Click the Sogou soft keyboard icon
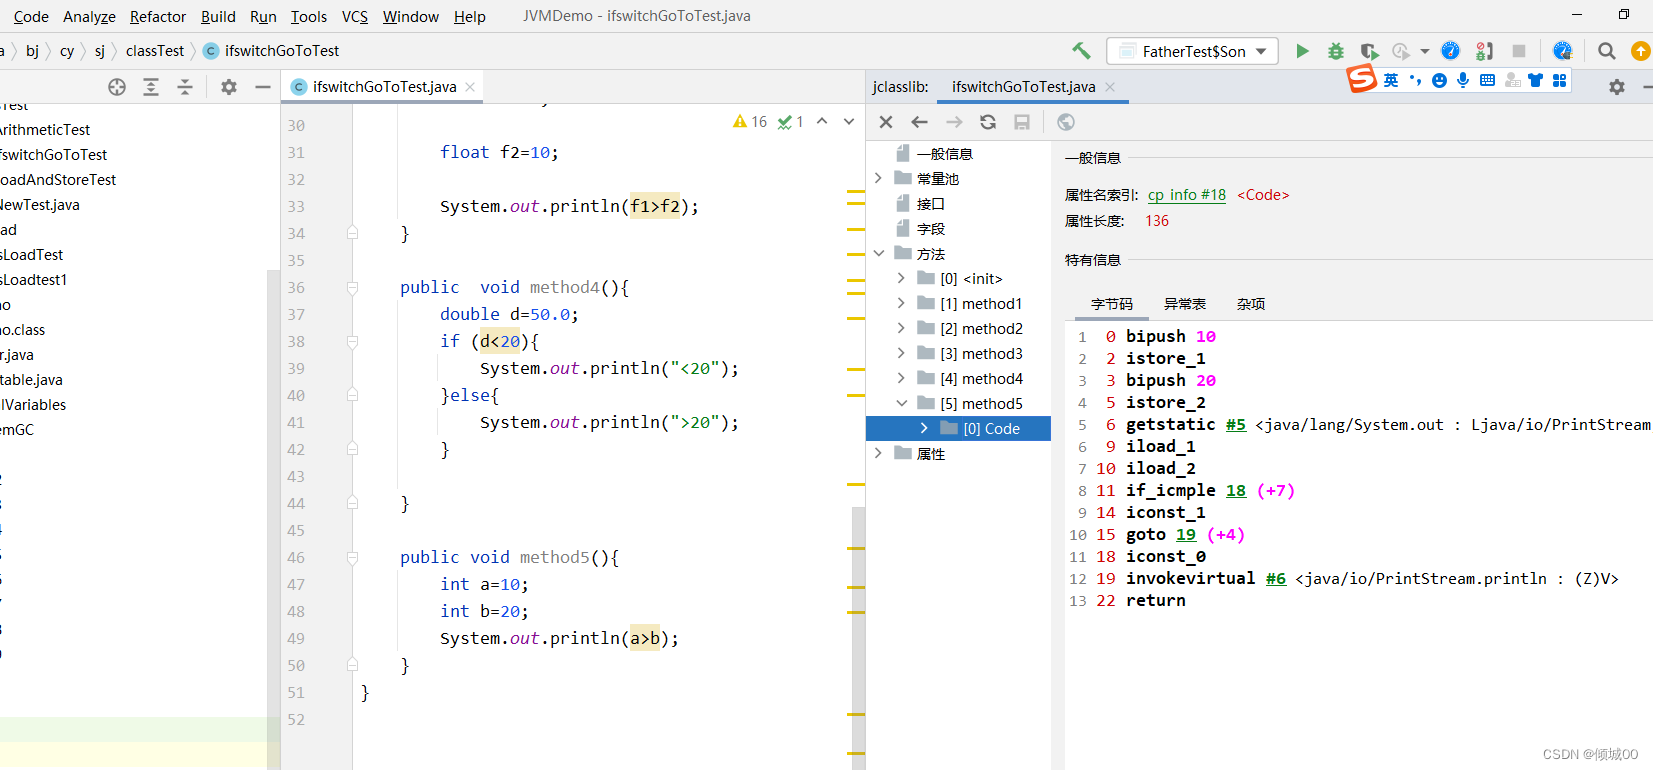Viewport: 1653px width, 770px height. 1487,80
